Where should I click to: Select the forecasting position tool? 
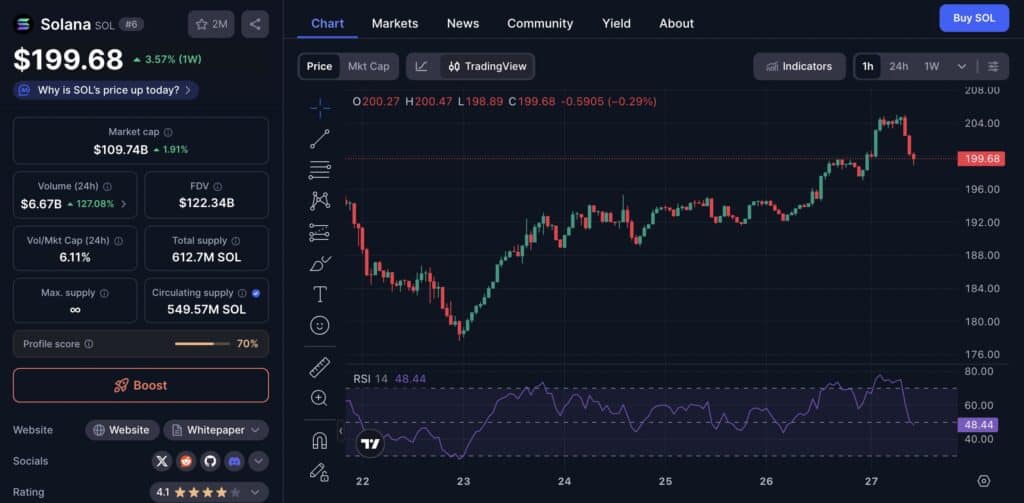pyautogui.click(x=320, y=232)
